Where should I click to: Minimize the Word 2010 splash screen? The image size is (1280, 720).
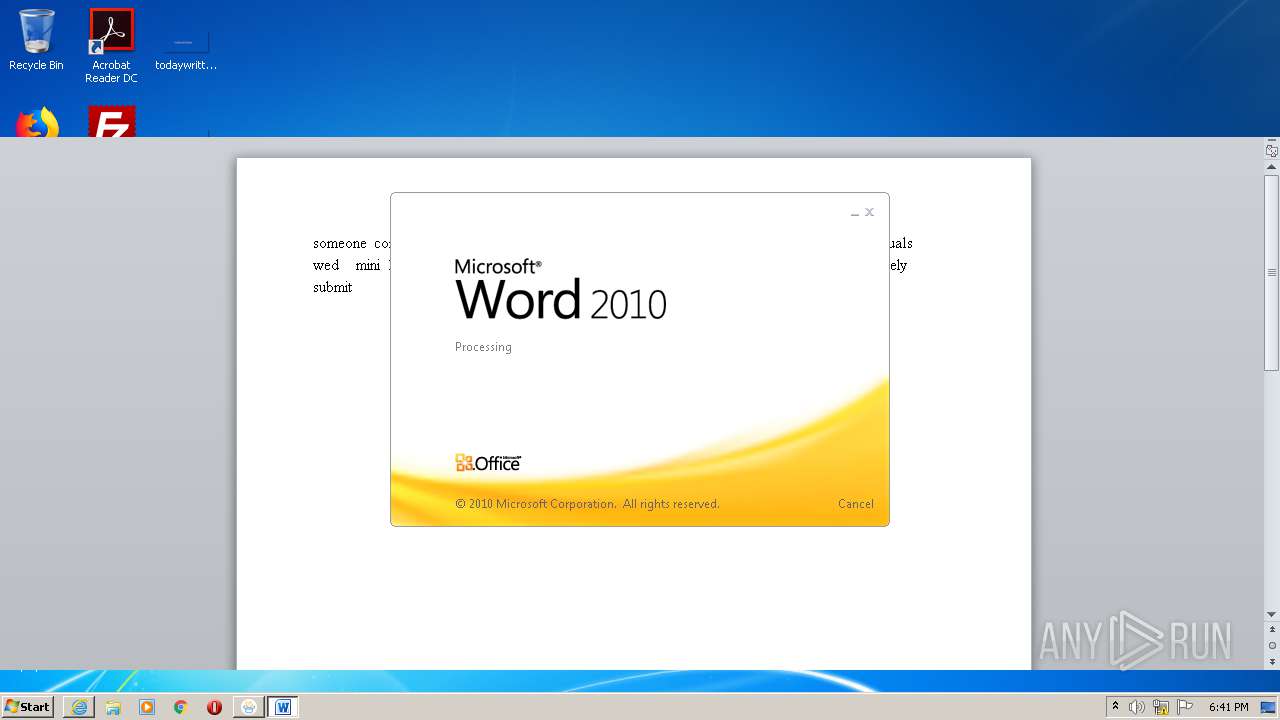(x=855, y=213)
